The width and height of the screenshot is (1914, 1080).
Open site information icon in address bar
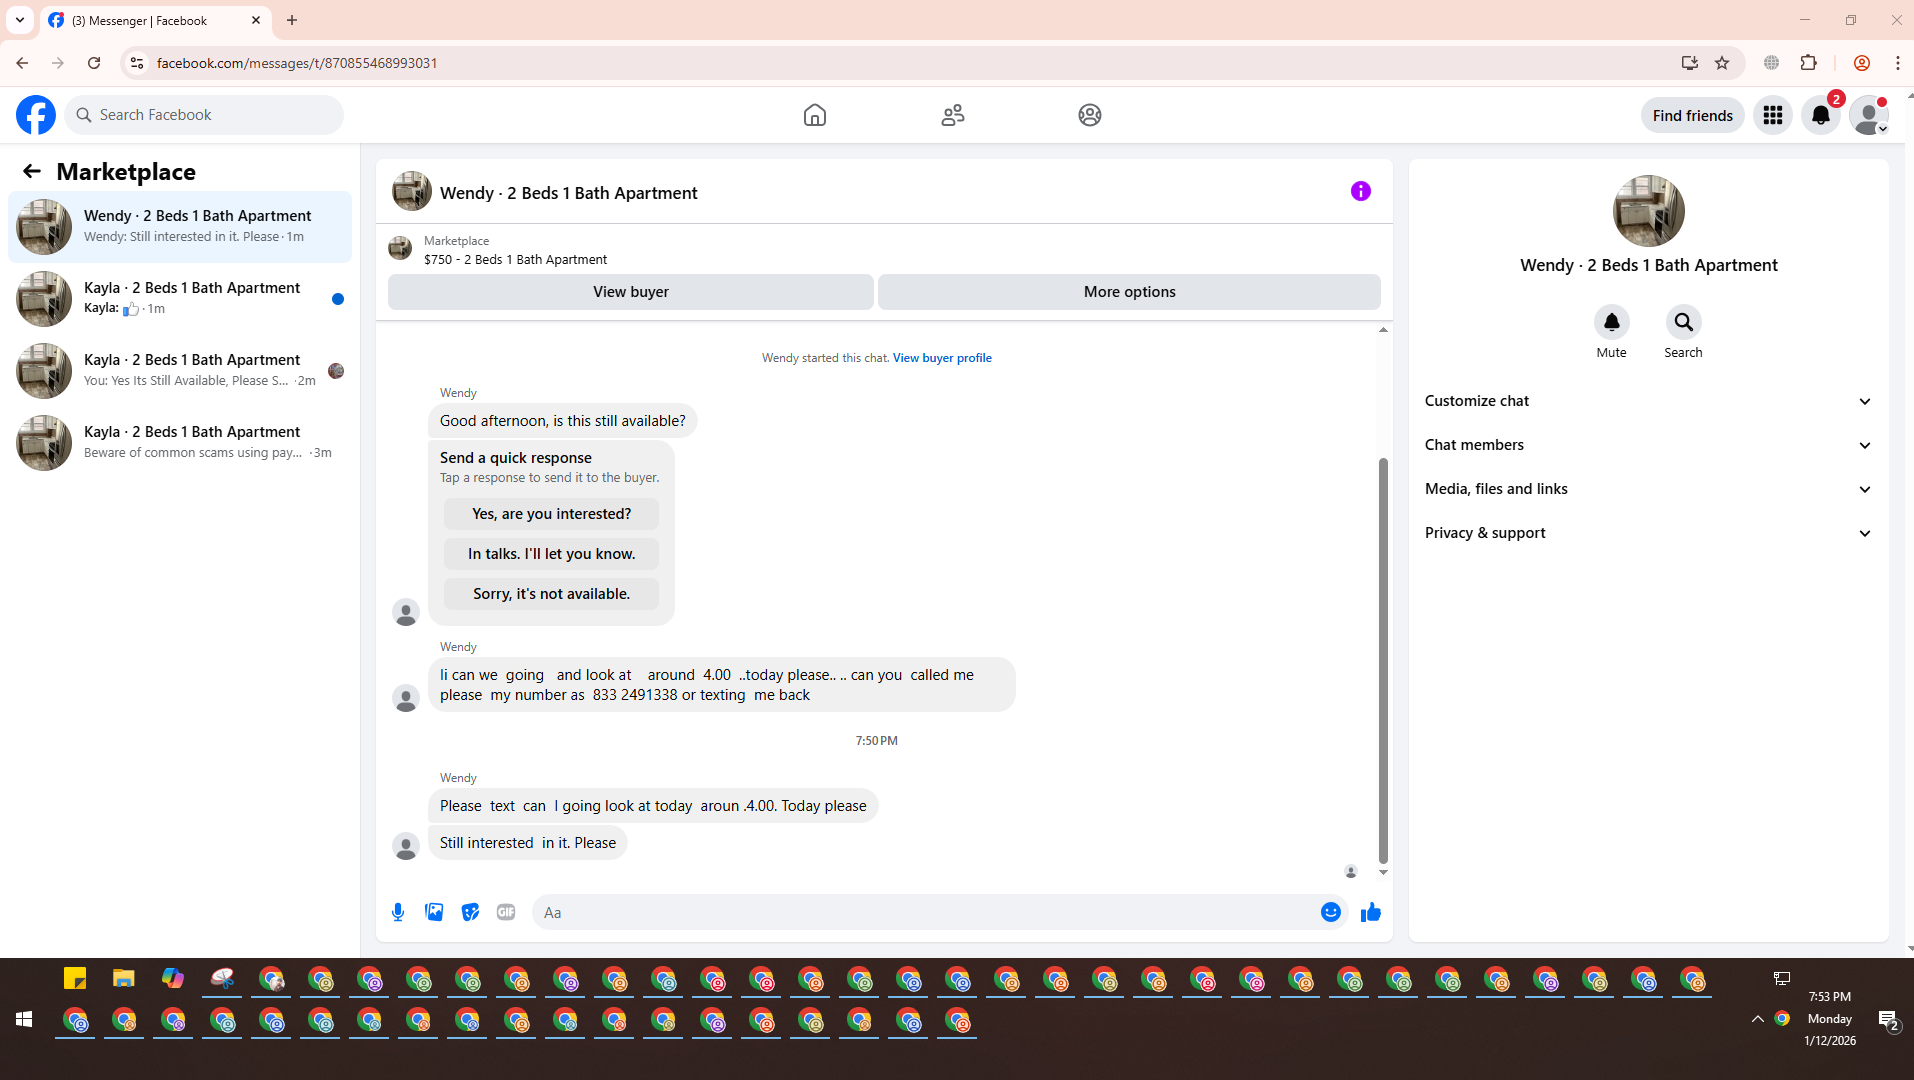click(x=137, y=63)
